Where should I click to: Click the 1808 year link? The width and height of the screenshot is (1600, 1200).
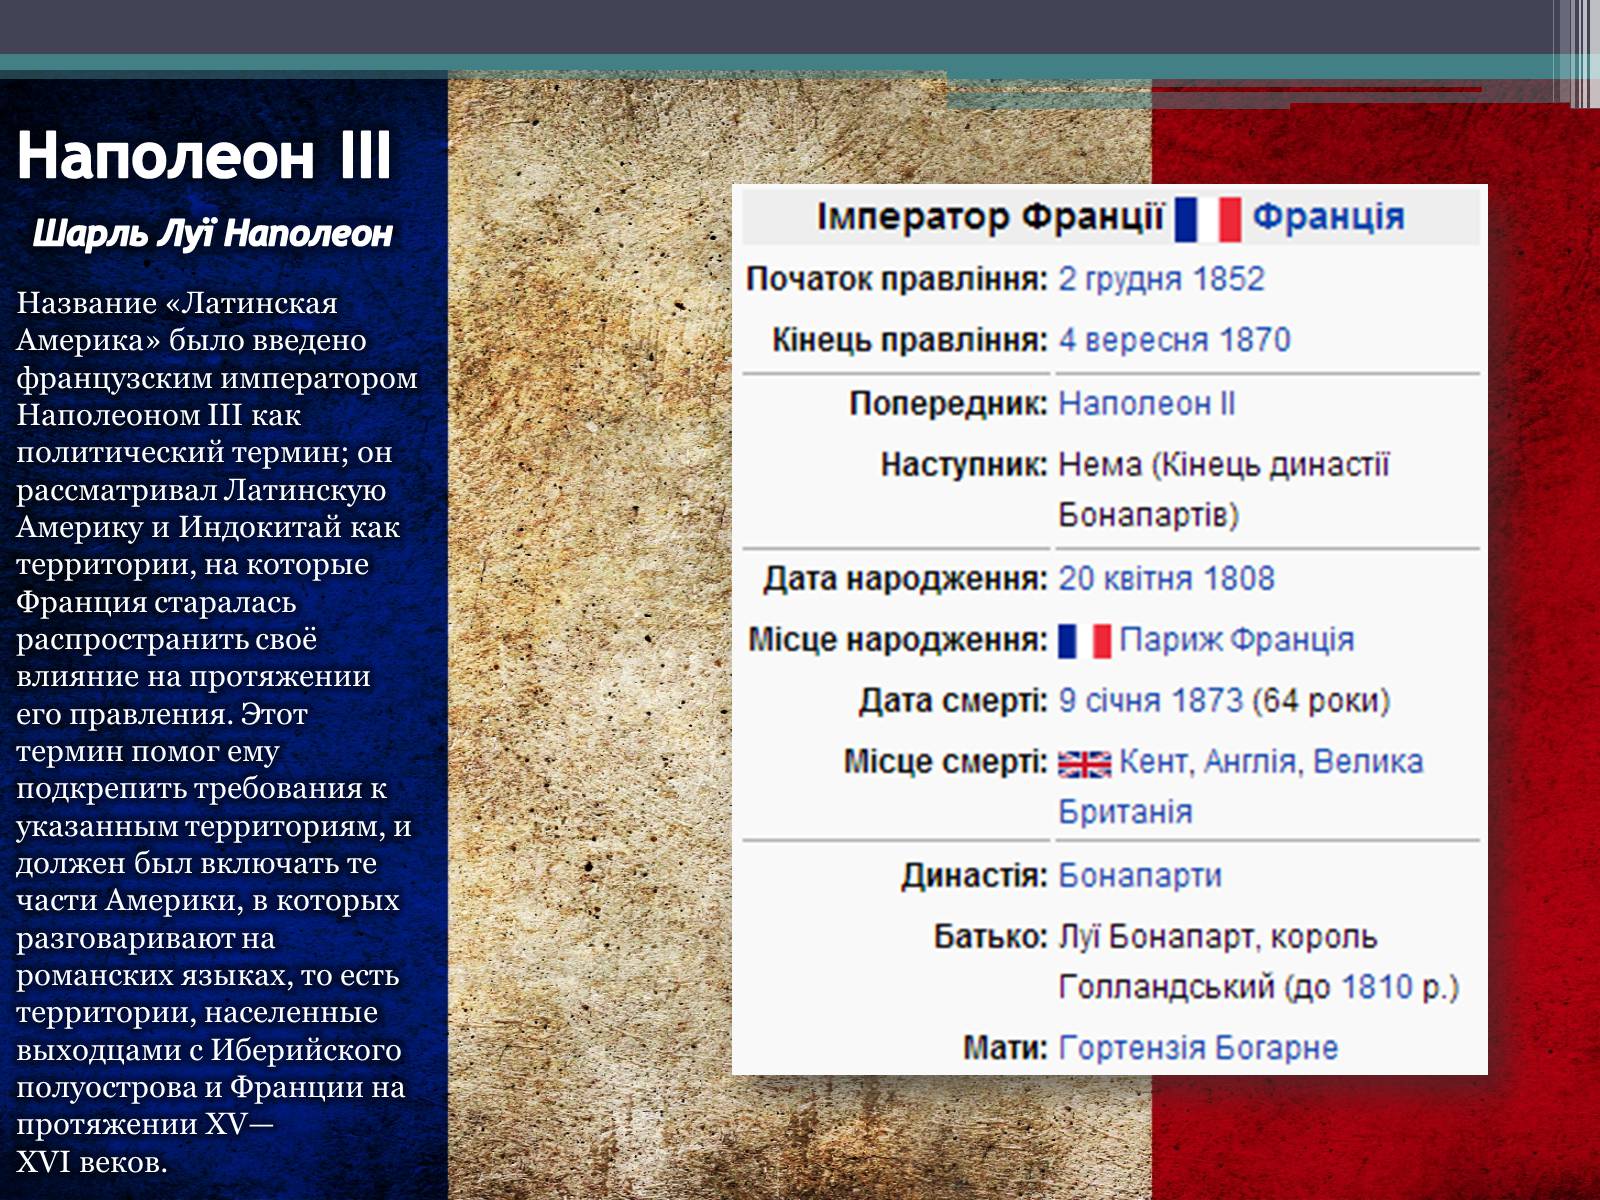1239,578
